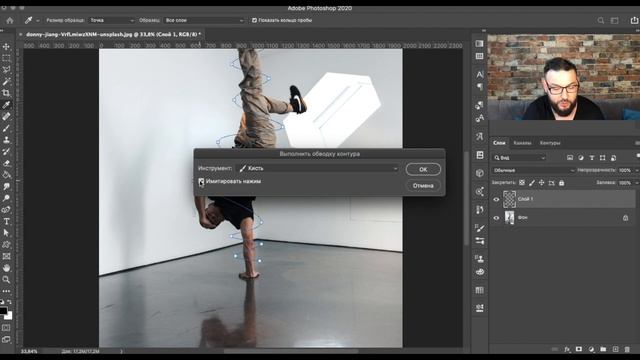The width and height of the screenshot is (640, 360).
Task: Switch to the Каналы tab
Action: (x=522, y=143)
